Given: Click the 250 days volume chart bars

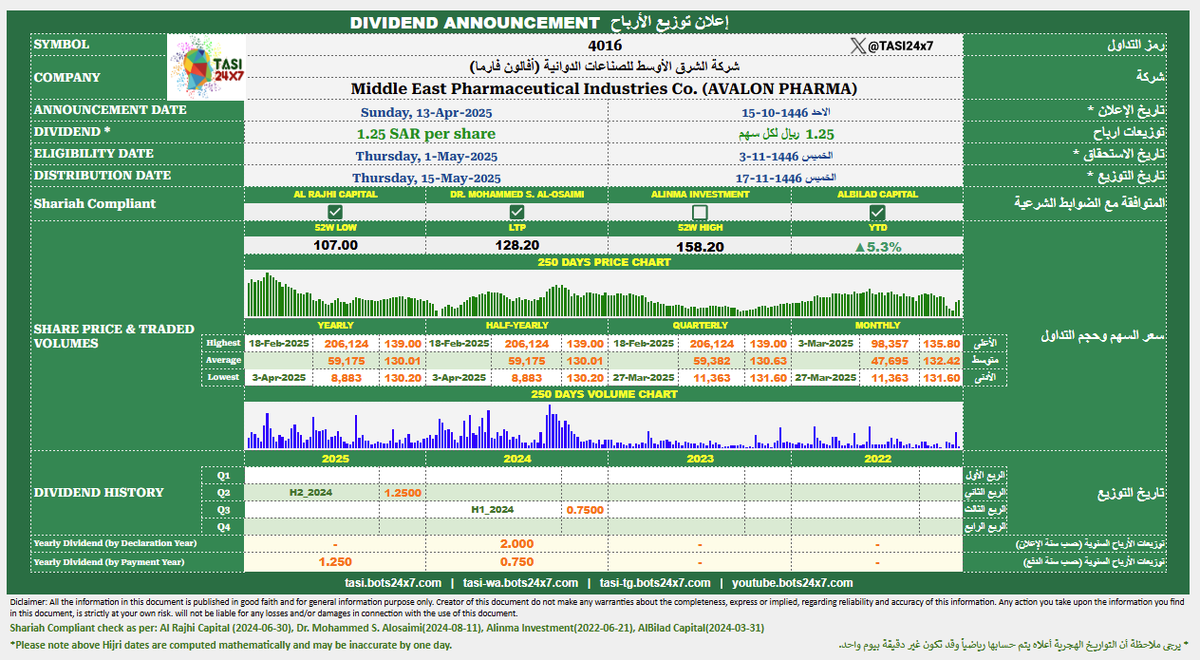Looking at the screenshot, I should [x=603, y=425].
